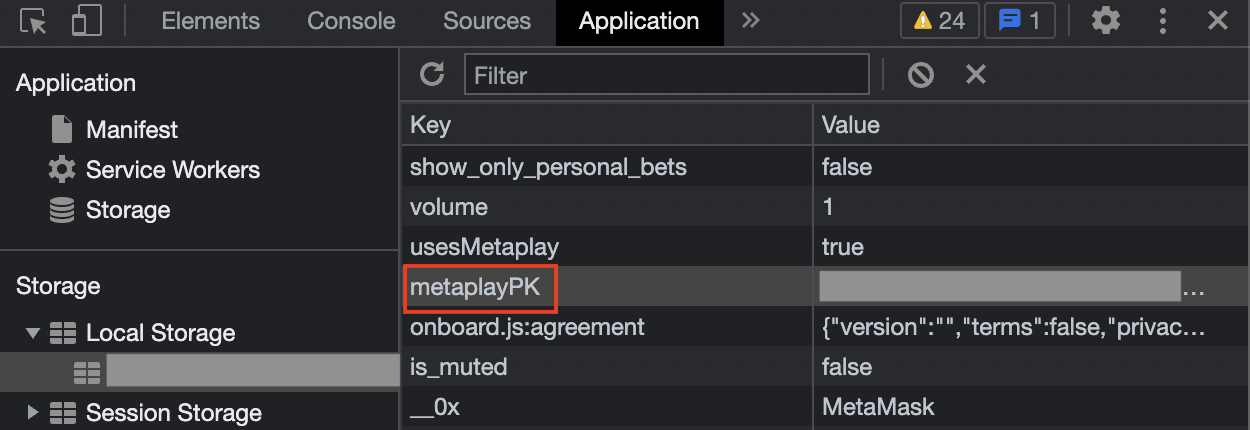This screenshot has width=1250, height=430.
Task: Collapse the Local Storage tree node
Action: coord(34,333)
